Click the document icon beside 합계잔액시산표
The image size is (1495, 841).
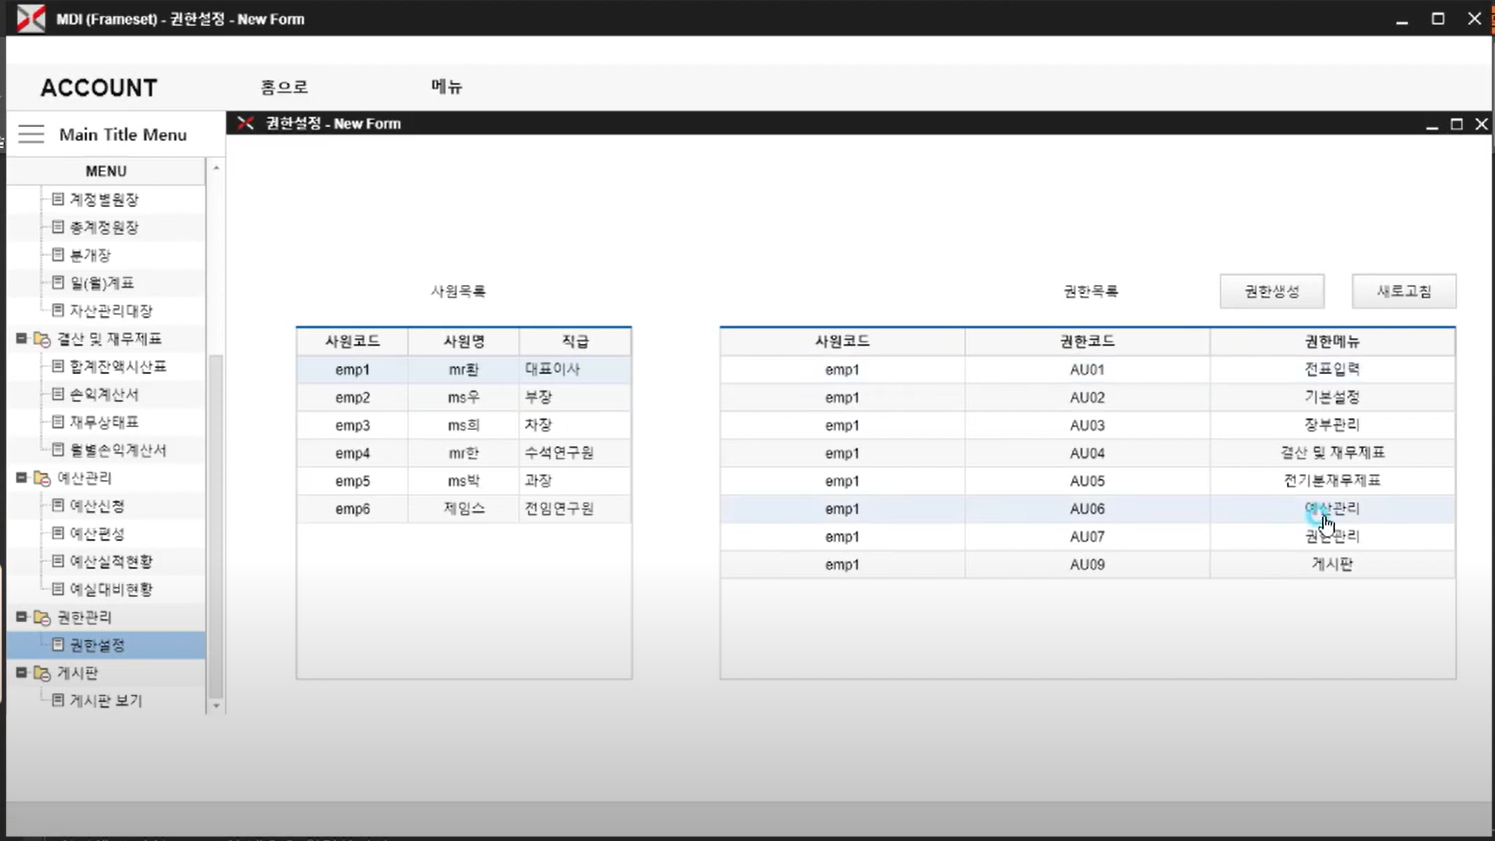pos(58,366)
